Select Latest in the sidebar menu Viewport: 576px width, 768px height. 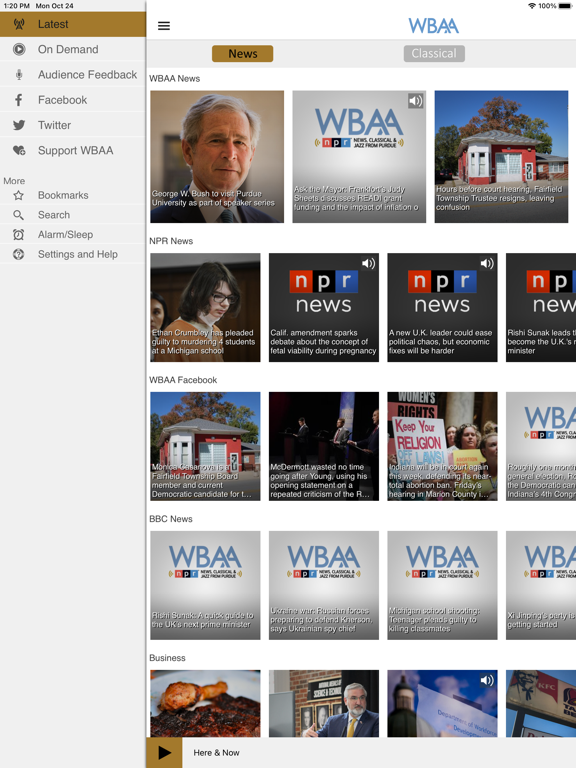[73, 24]
